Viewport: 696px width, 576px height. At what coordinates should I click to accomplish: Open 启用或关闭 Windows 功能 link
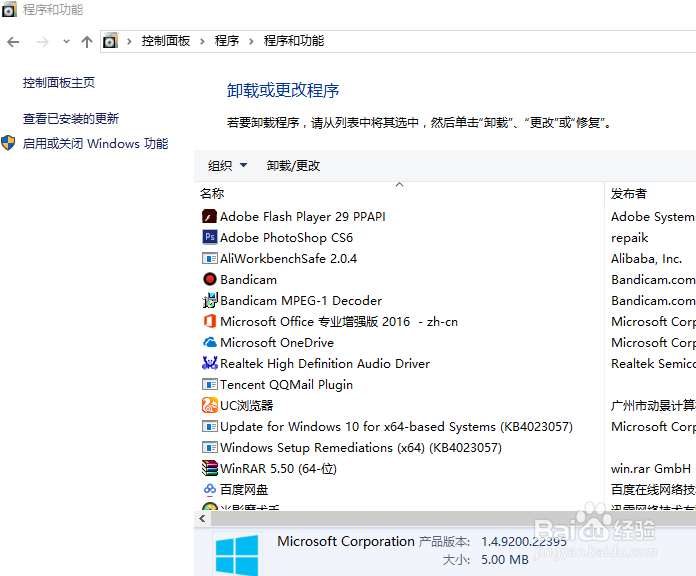coord(95,143)
